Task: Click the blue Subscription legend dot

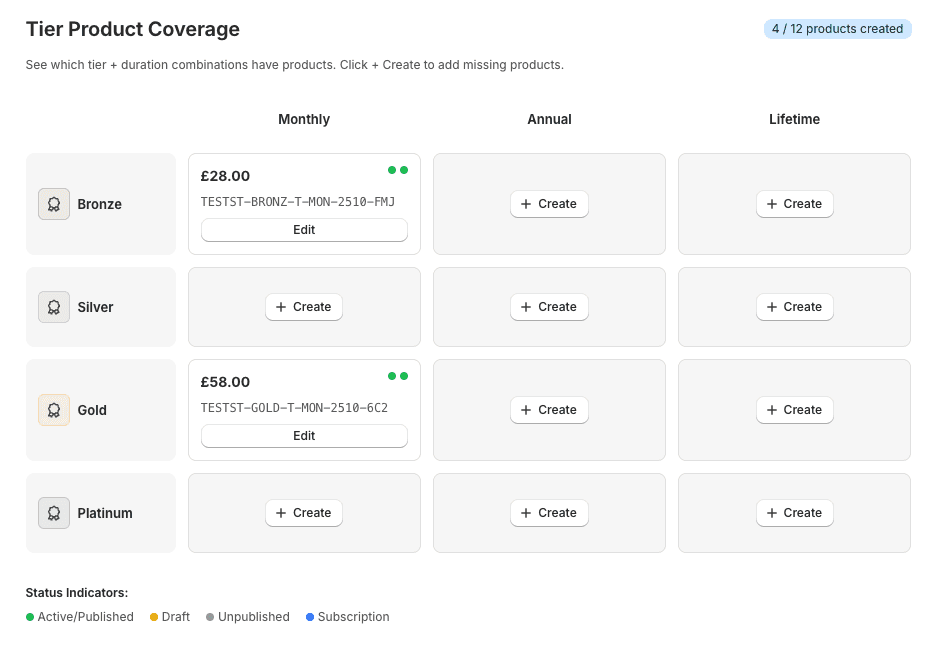Action: 310,617
